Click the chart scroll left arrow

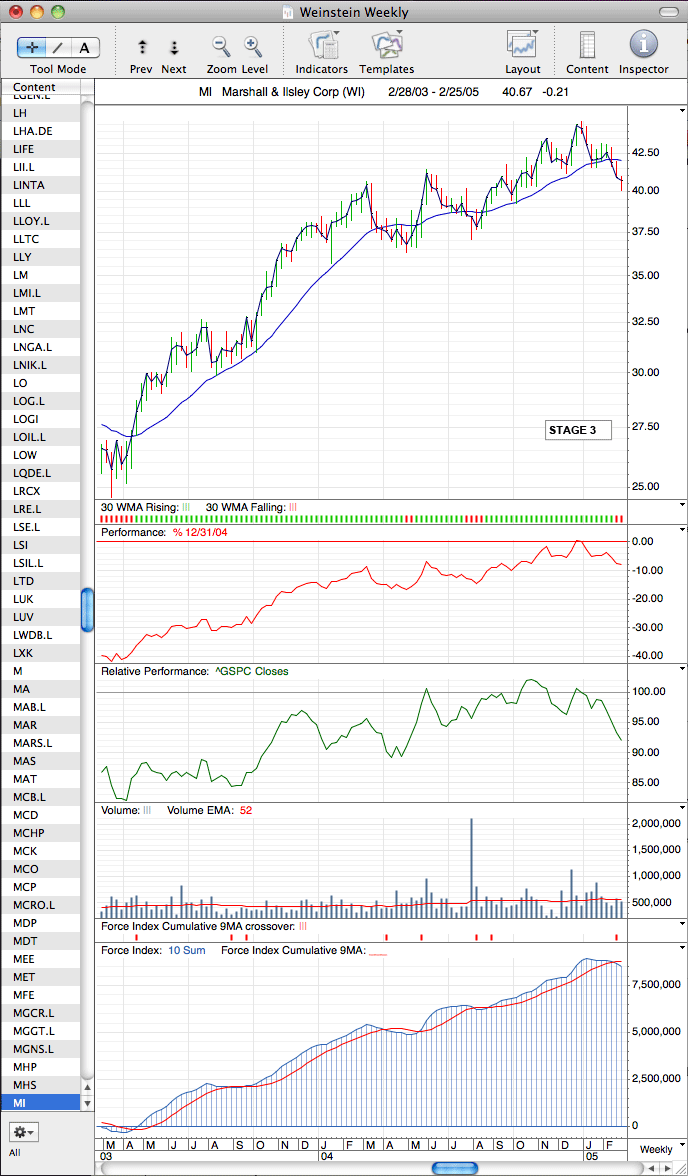[650, 1168]
